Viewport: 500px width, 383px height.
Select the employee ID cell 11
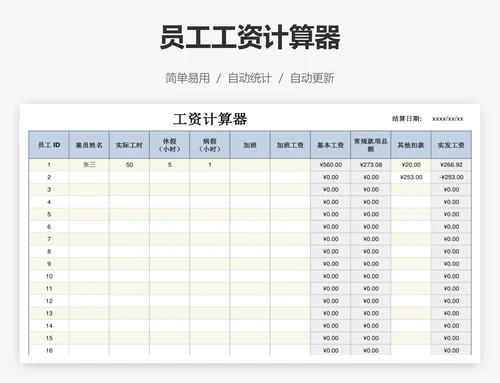tap(49, 288)
